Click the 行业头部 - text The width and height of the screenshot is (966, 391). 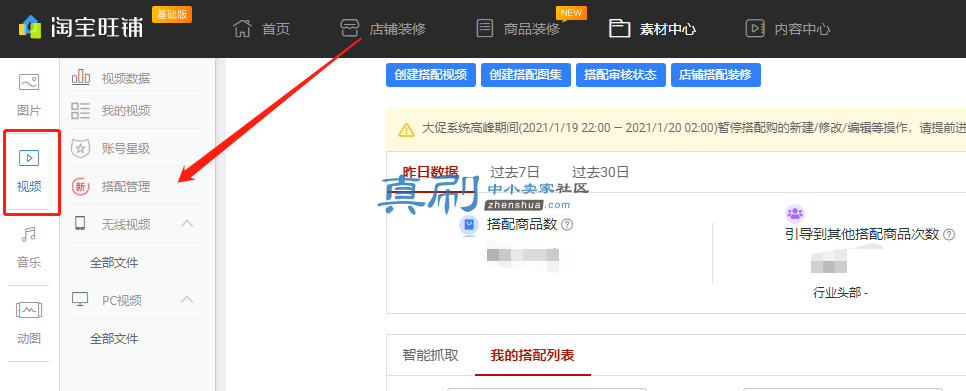(x=840, y=293)
